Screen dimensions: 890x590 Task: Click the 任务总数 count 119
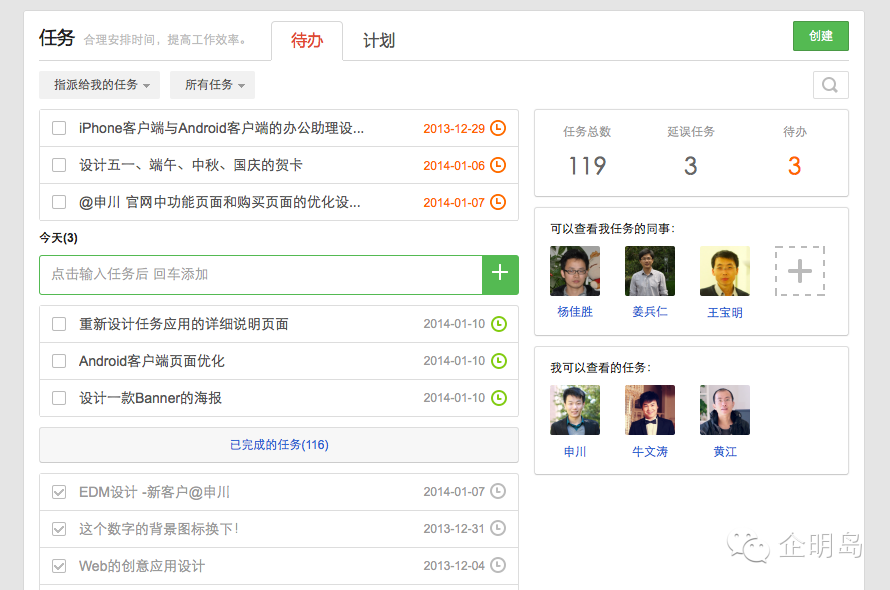[587, 166]
